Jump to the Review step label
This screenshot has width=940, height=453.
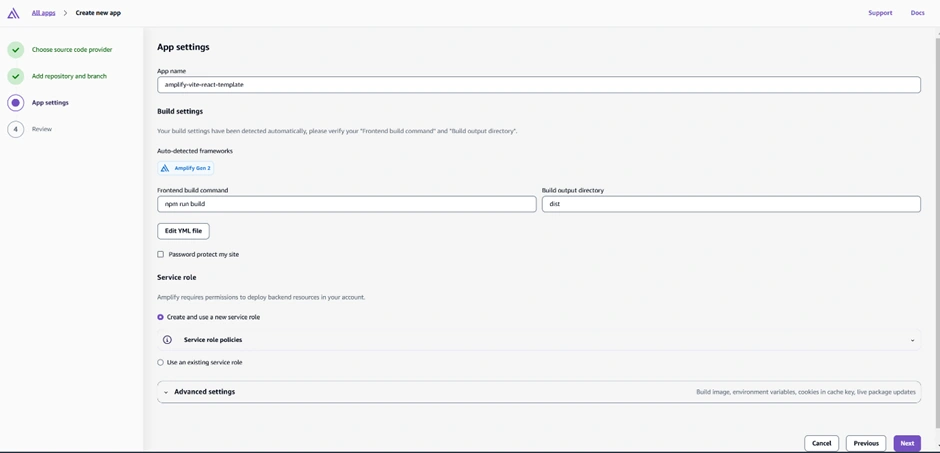click(x=42, y=129)
